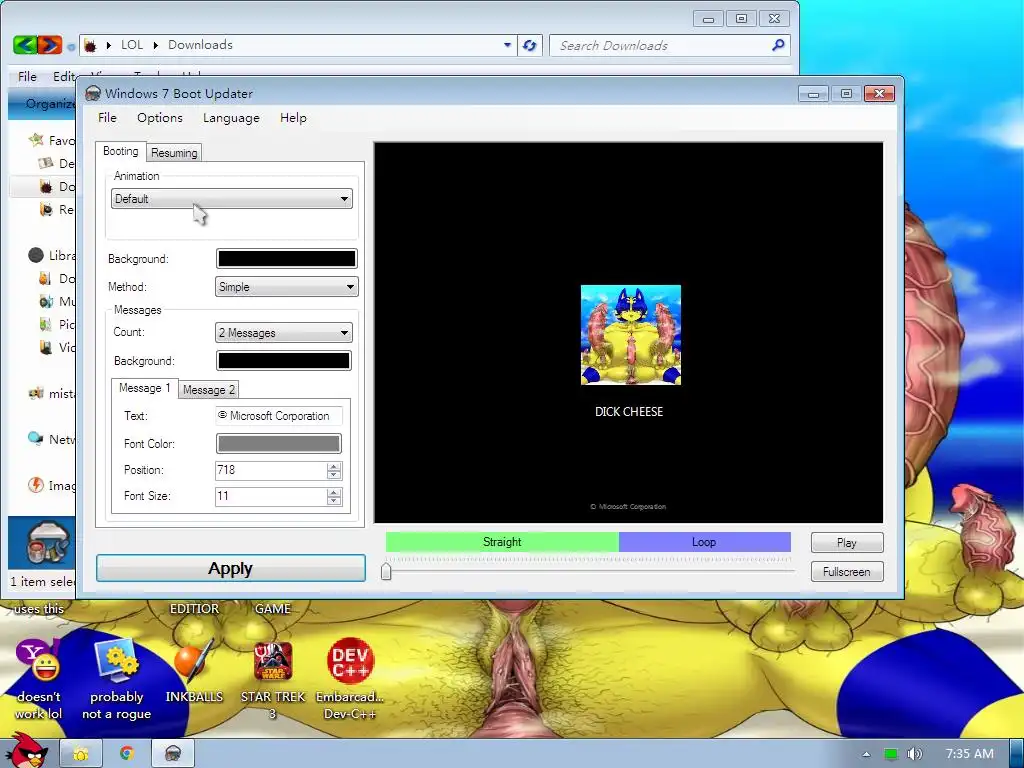Click the green tray icon beside volume
The height and width of the screenshot is (768, 1024).
[891, 754]
